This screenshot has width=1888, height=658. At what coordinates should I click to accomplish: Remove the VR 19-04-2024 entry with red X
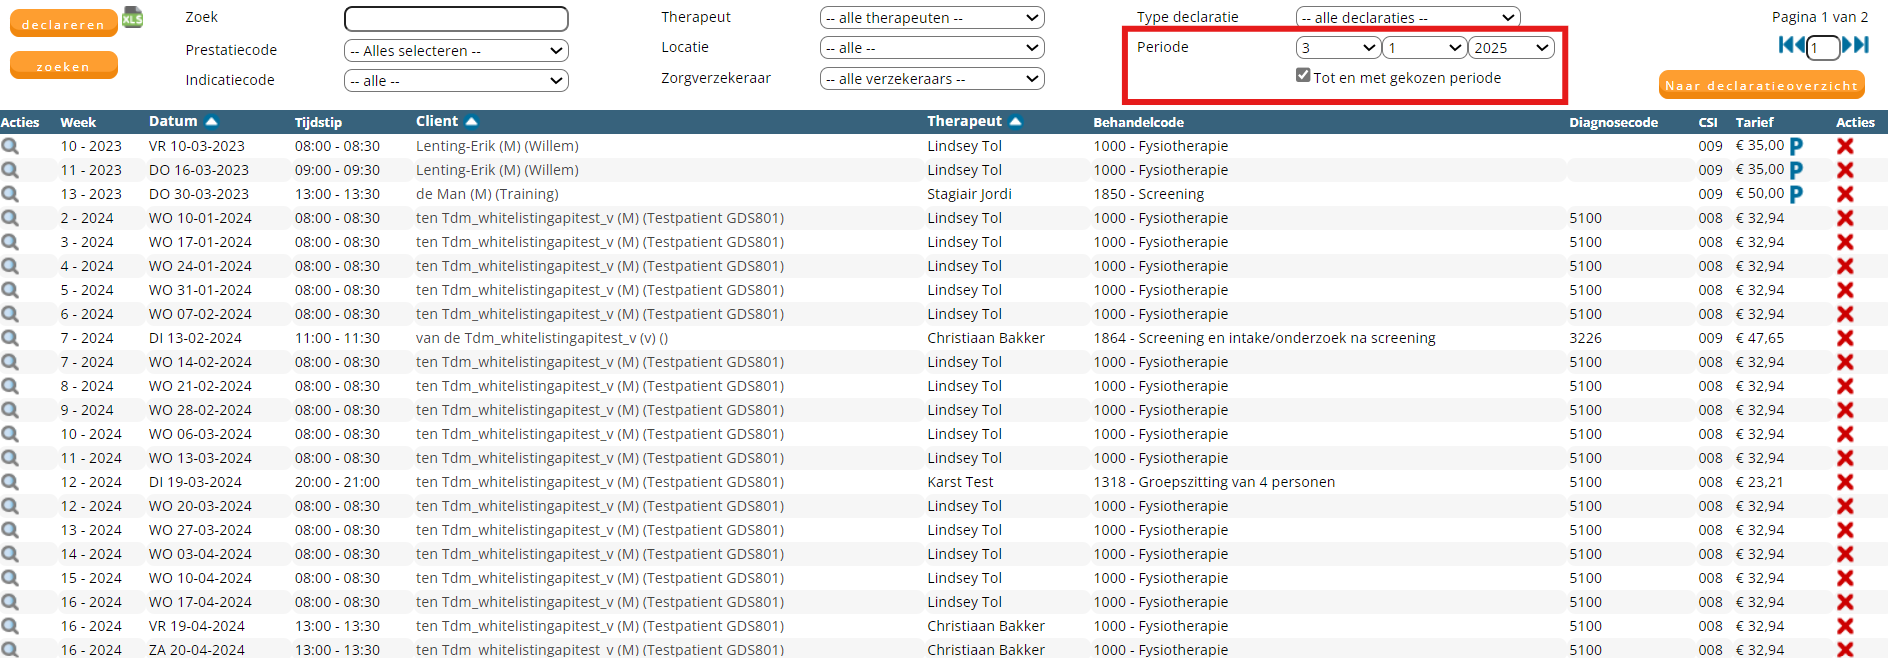point(1845,626)
